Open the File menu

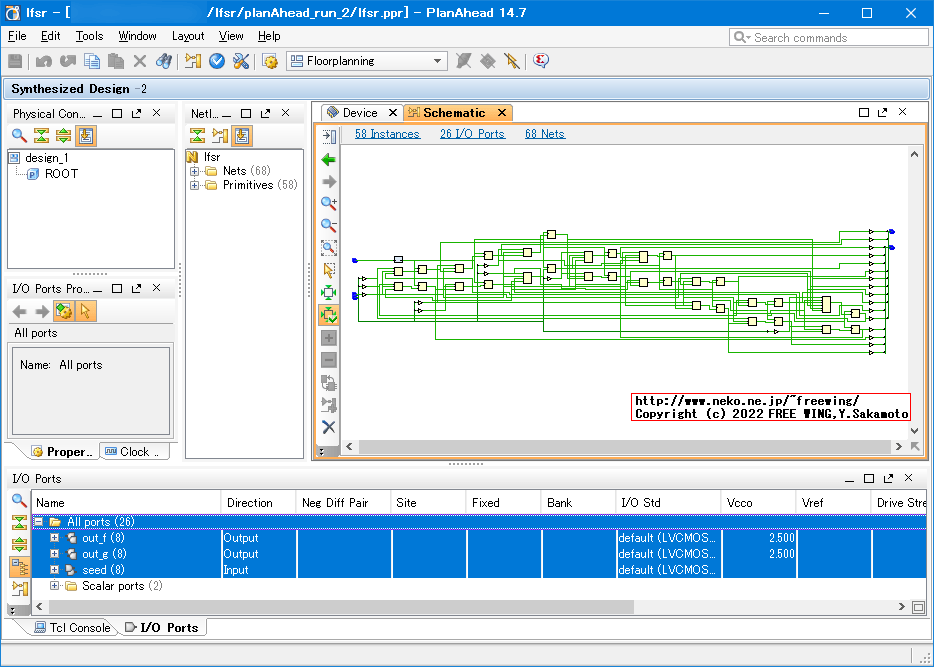(x=17, y=36)
